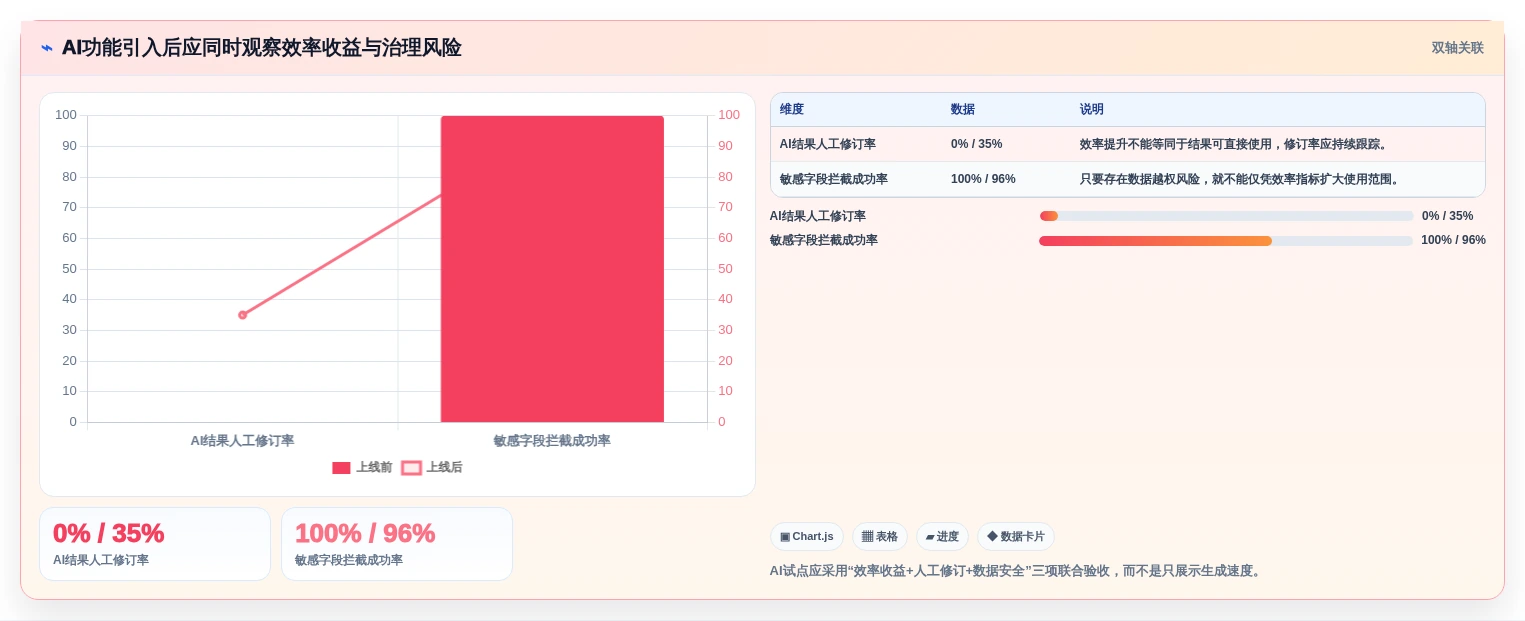Click the 数据 column header
This screenshot has height=621, width=1525.
[x=963, y=110]
